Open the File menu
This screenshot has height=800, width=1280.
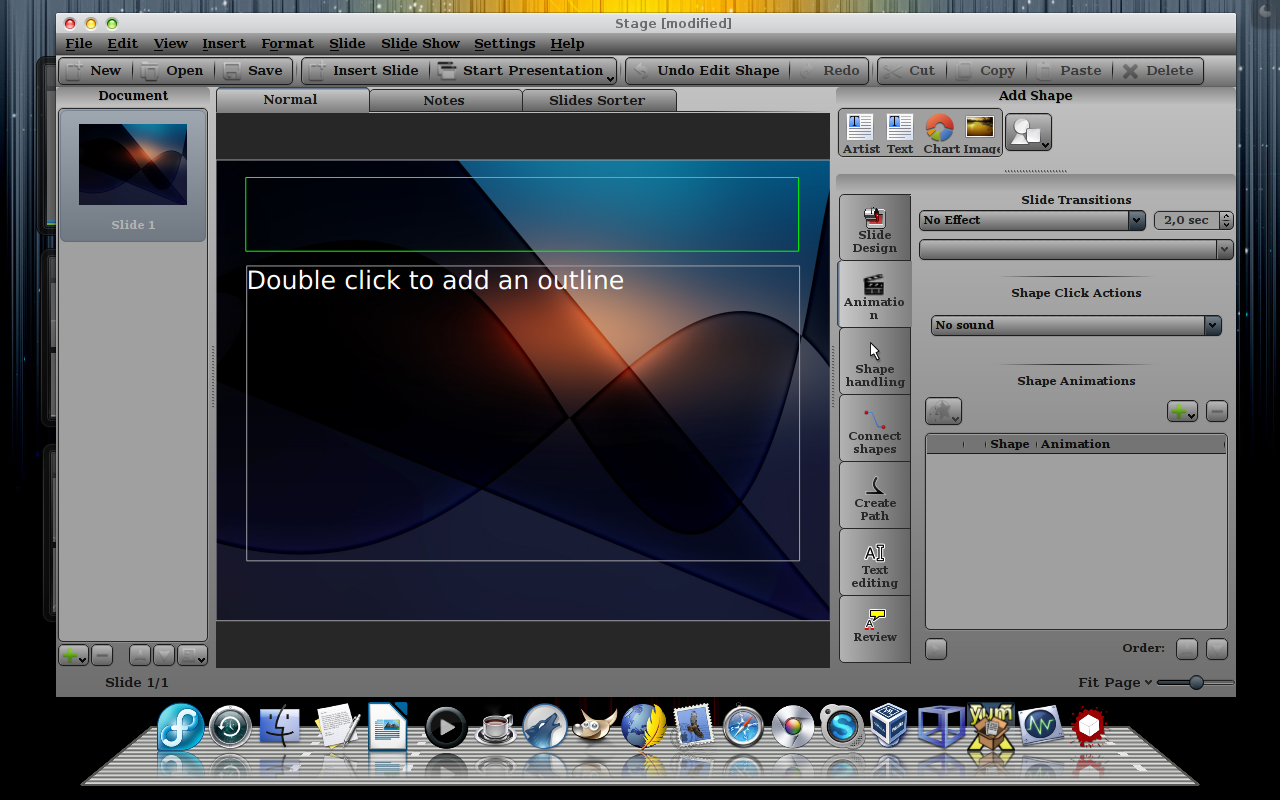(79, 44)
